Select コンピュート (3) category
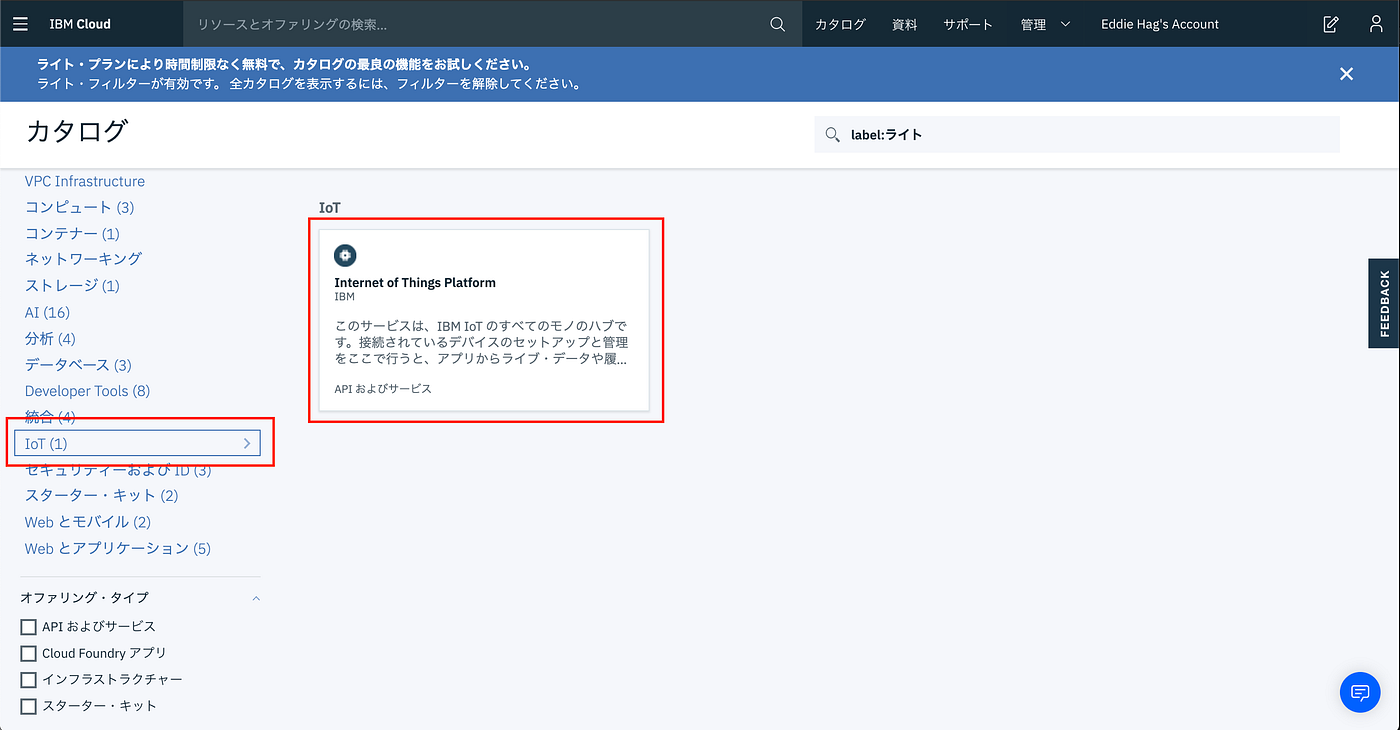The height and width of the screenshot is (730, 1400). 79,207
